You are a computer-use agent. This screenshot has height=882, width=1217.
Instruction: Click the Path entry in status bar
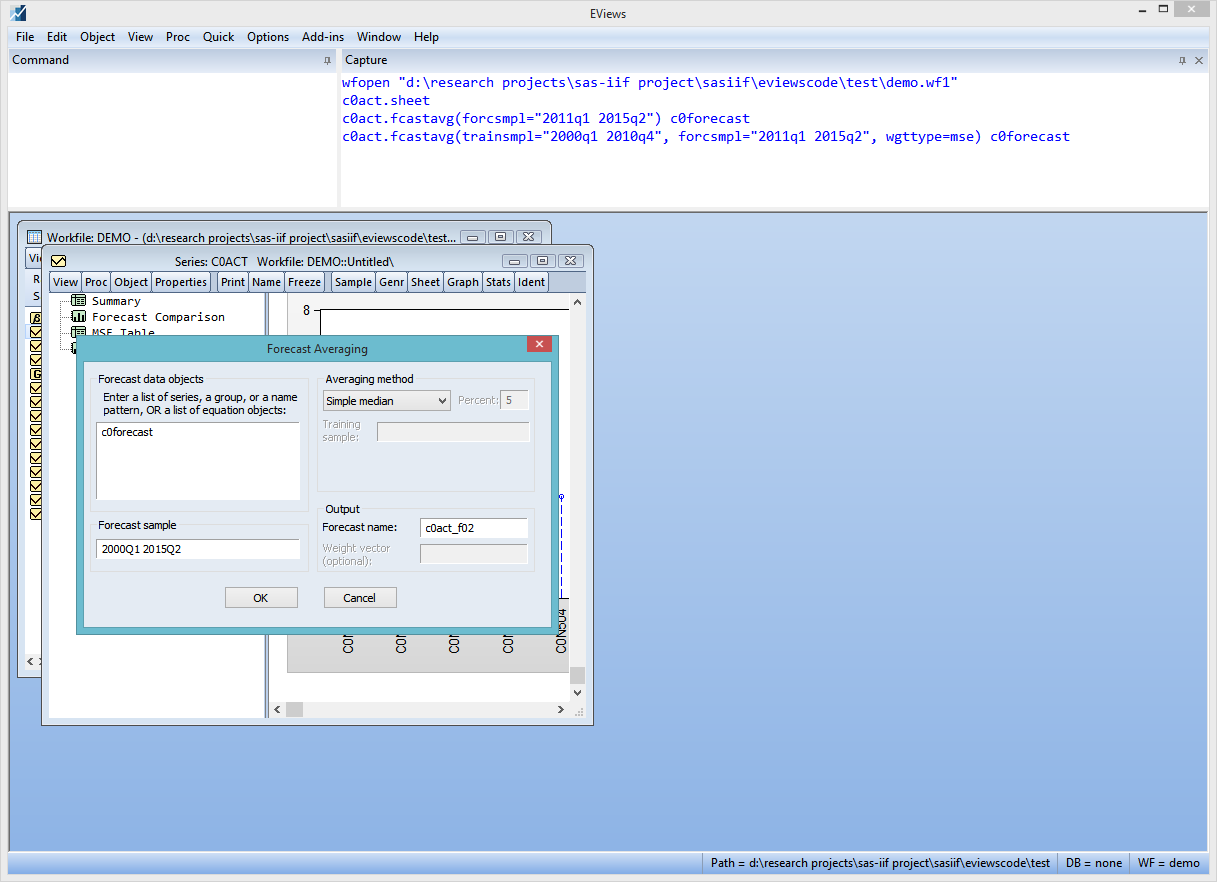881,863
